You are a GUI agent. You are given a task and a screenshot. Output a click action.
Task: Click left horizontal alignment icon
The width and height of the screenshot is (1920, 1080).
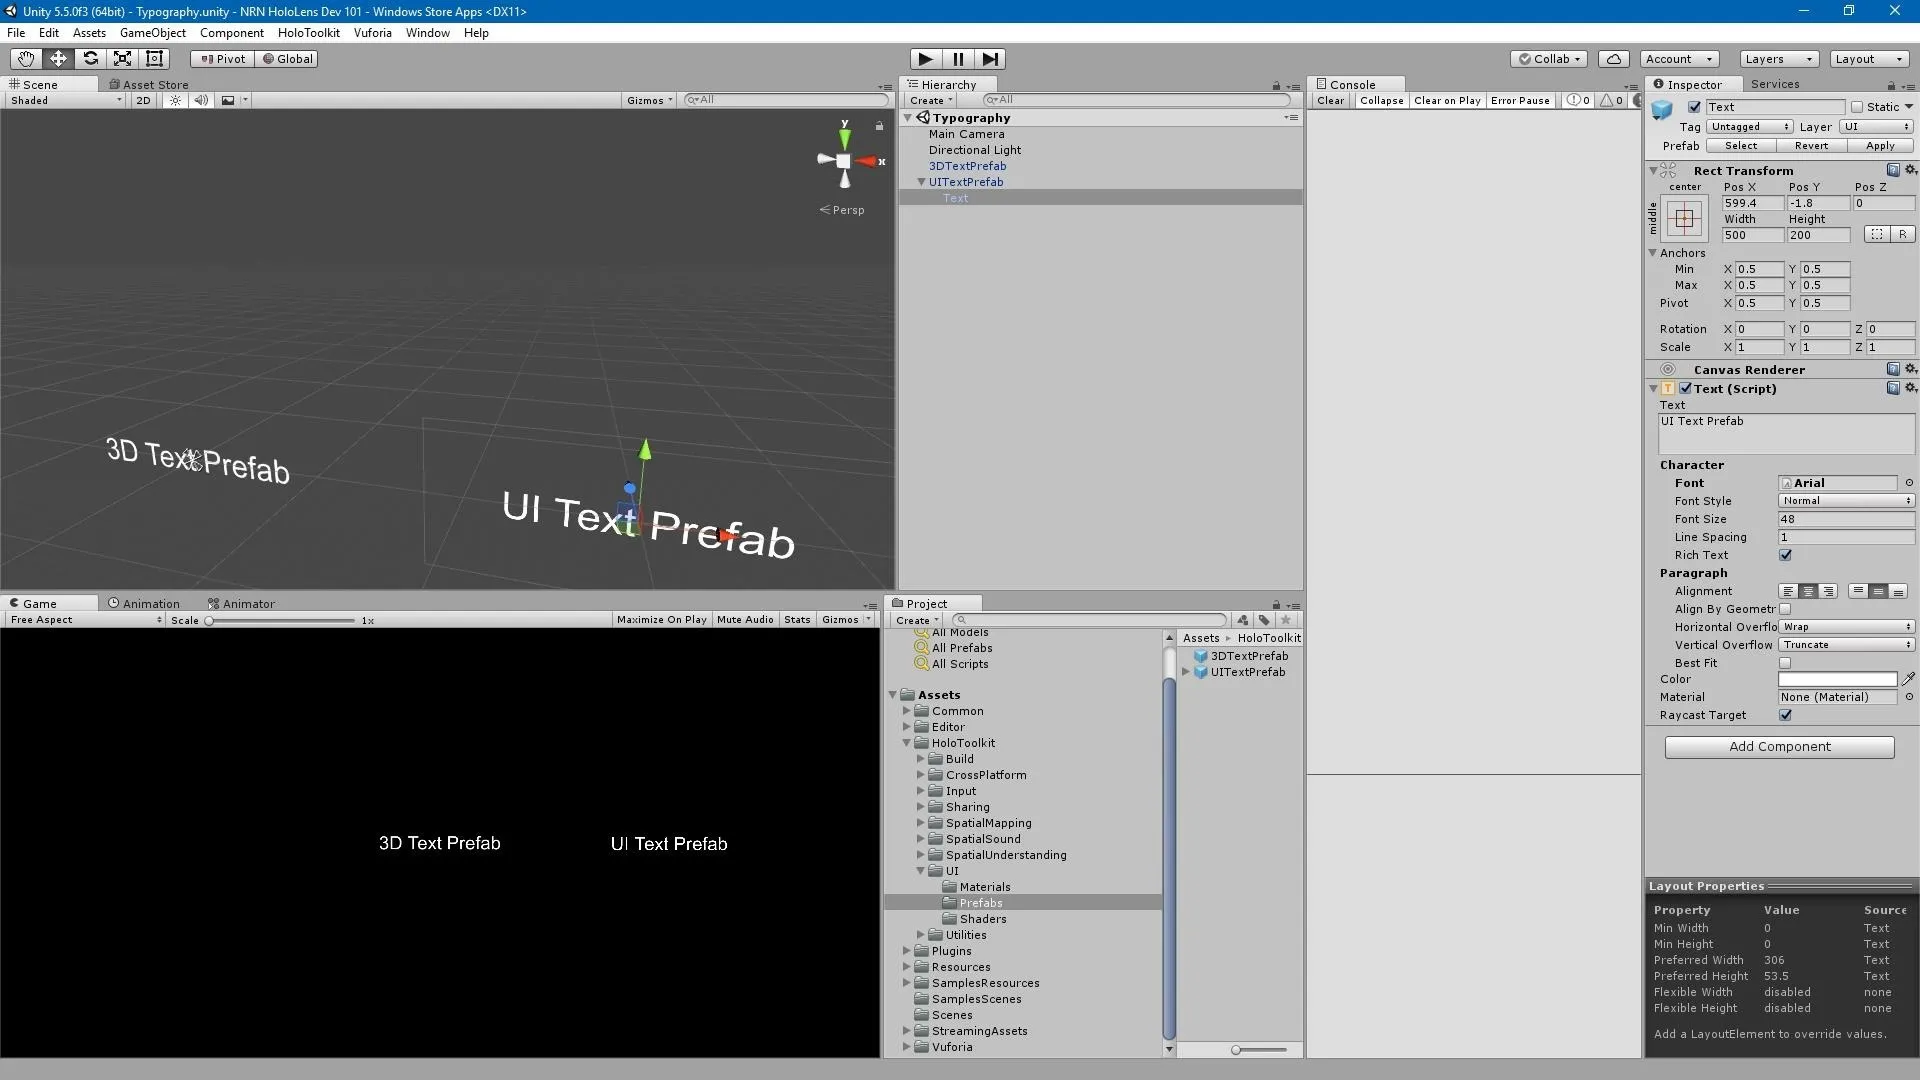1788,591
